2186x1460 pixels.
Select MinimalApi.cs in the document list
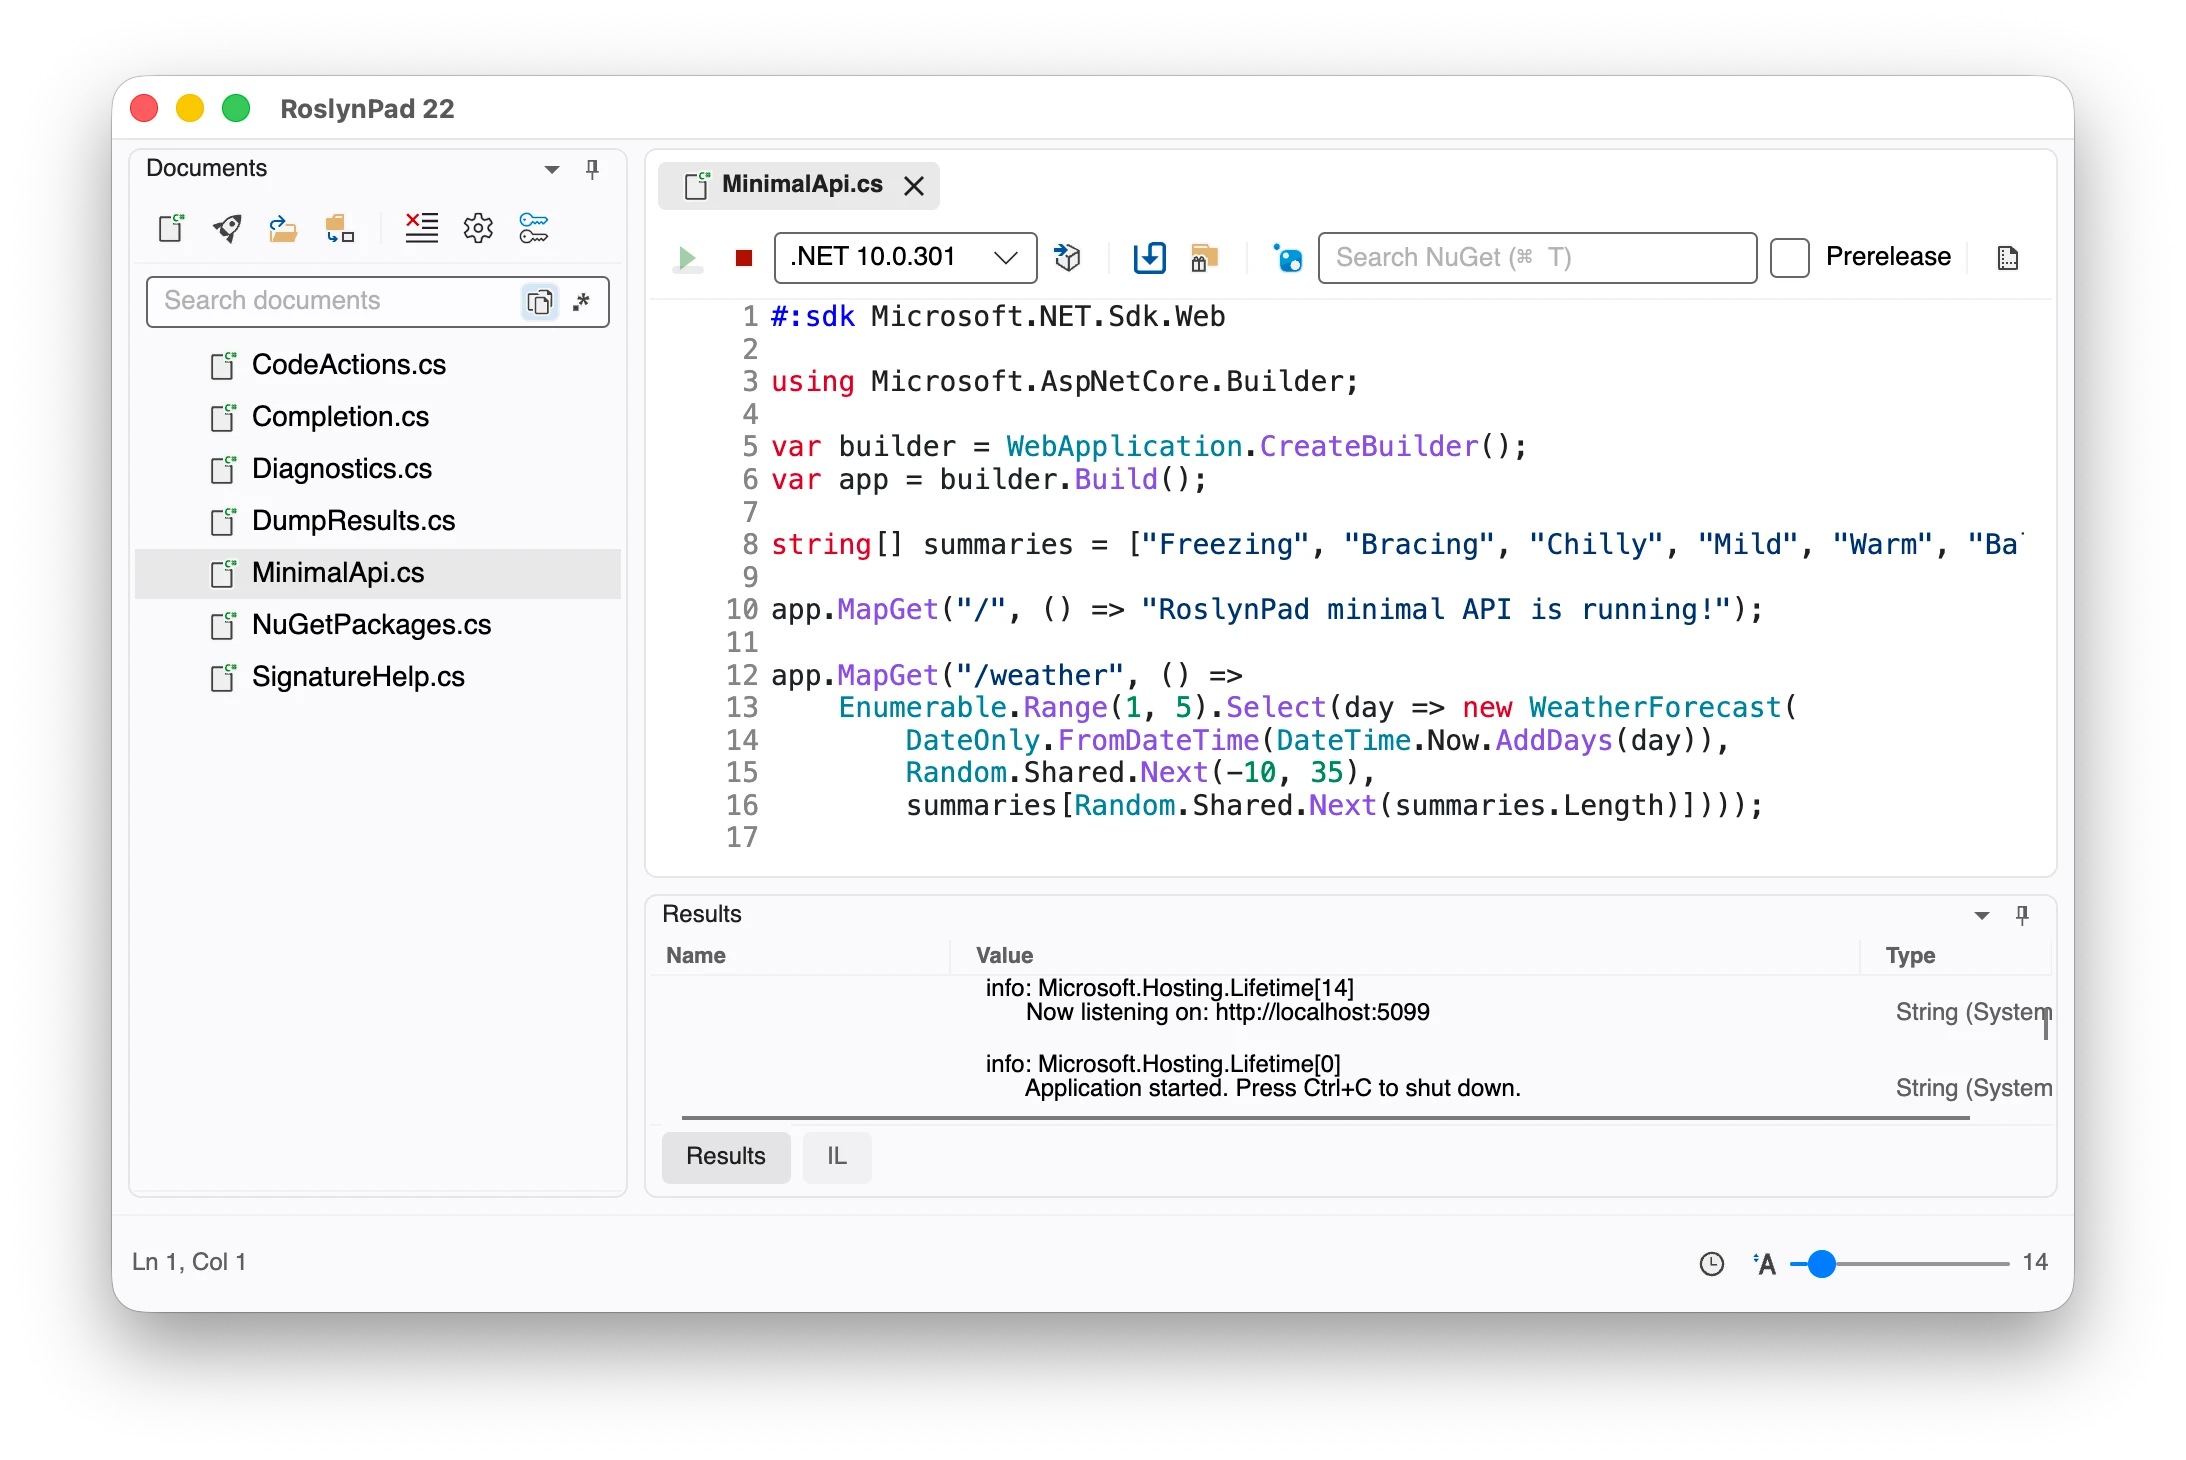pos(378,573)
